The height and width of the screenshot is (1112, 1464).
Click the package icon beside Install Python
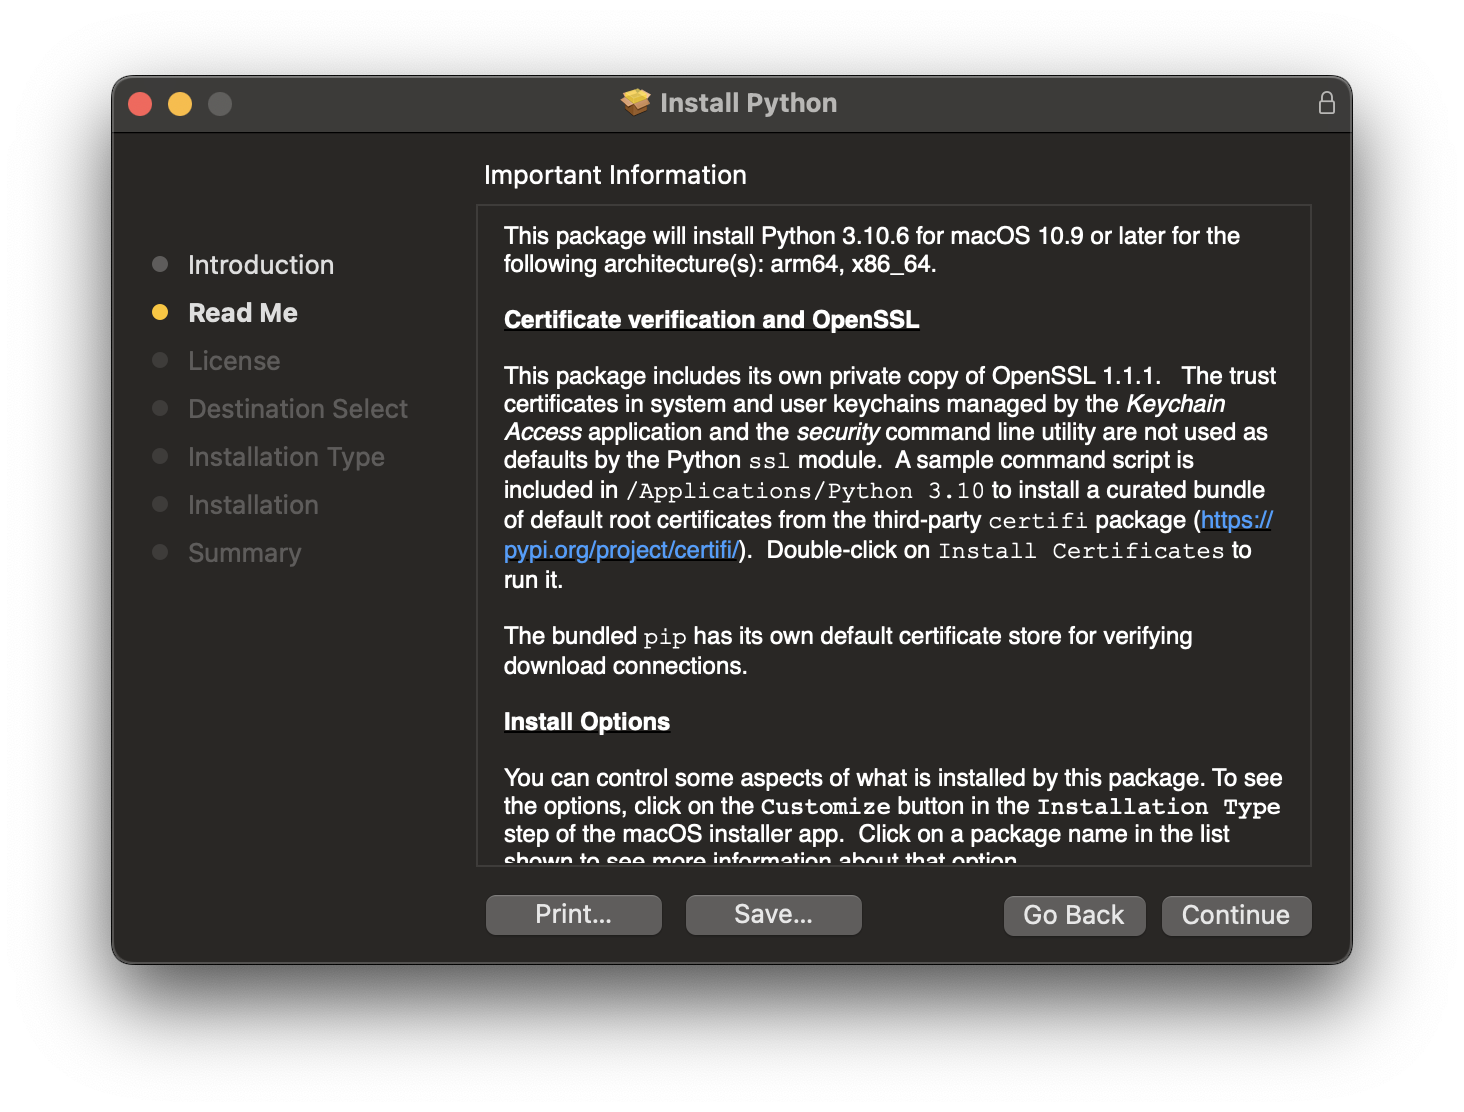[635, 102]
